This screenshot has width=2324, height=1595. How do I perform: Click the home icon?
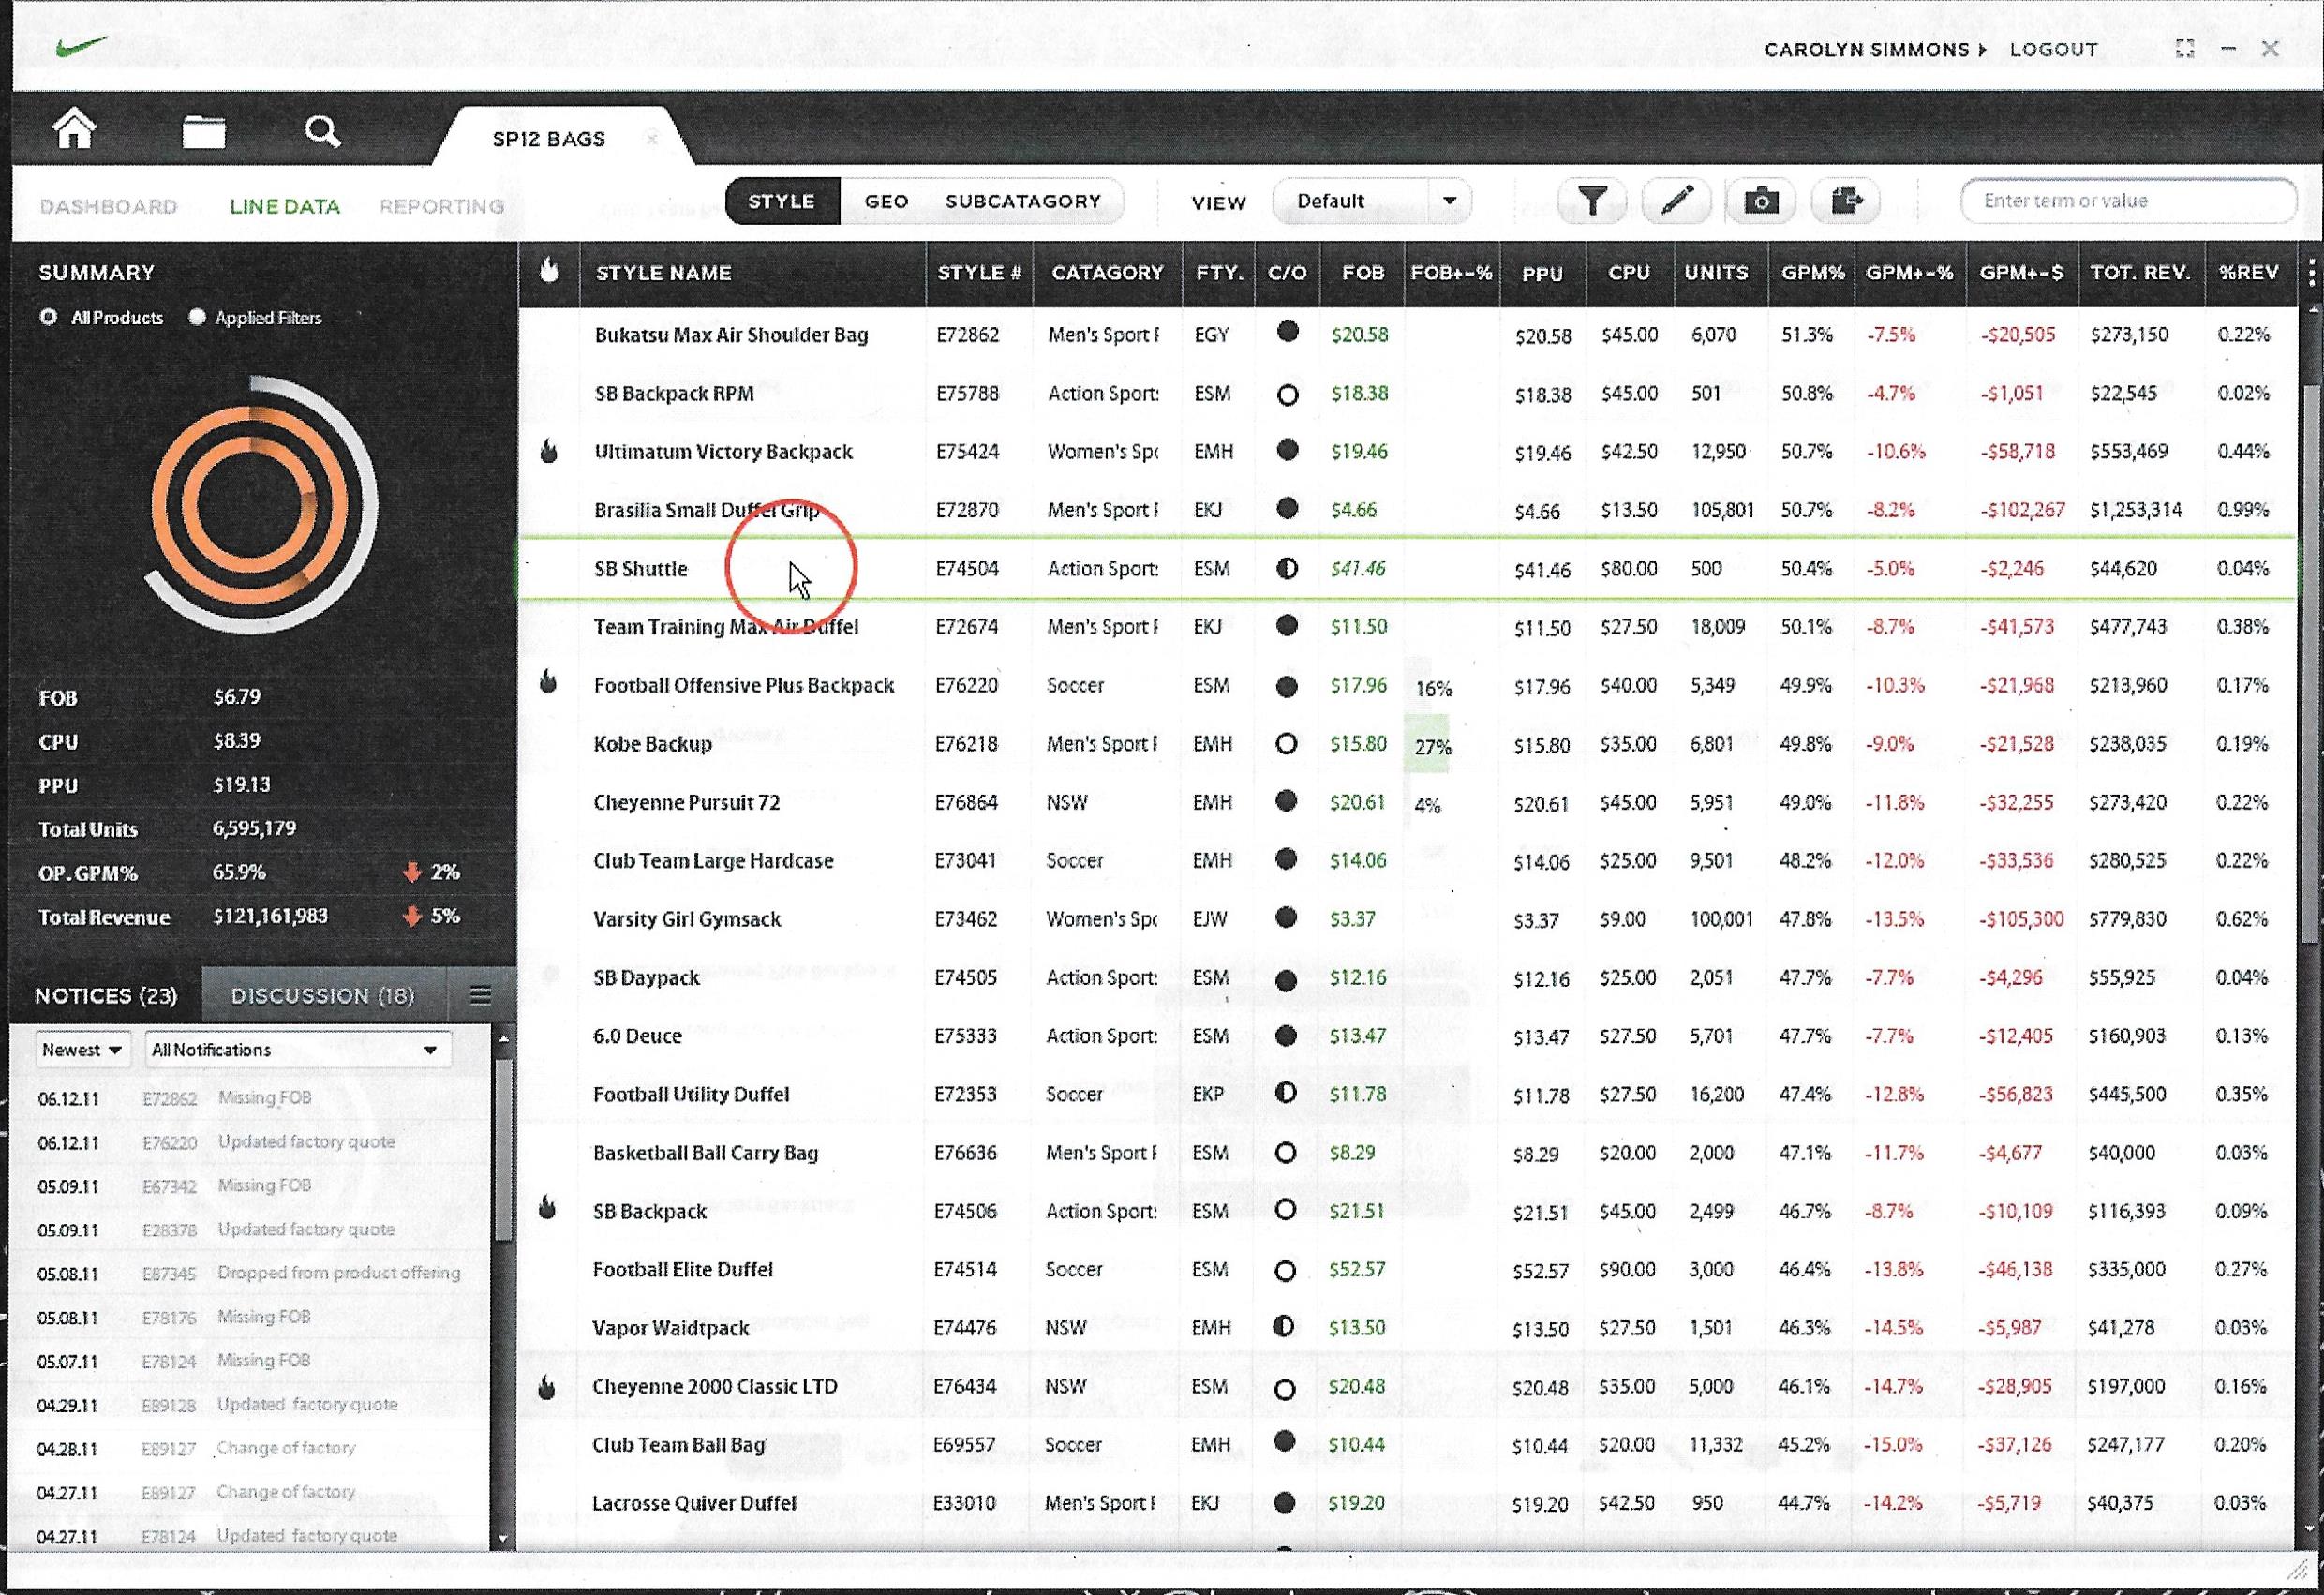[75, 130]
